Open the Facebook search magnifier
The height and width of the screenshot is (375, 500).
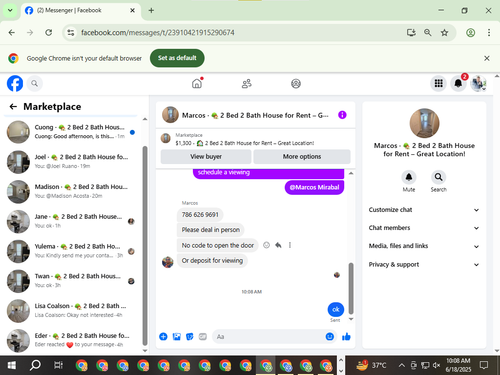click(35, 83)
